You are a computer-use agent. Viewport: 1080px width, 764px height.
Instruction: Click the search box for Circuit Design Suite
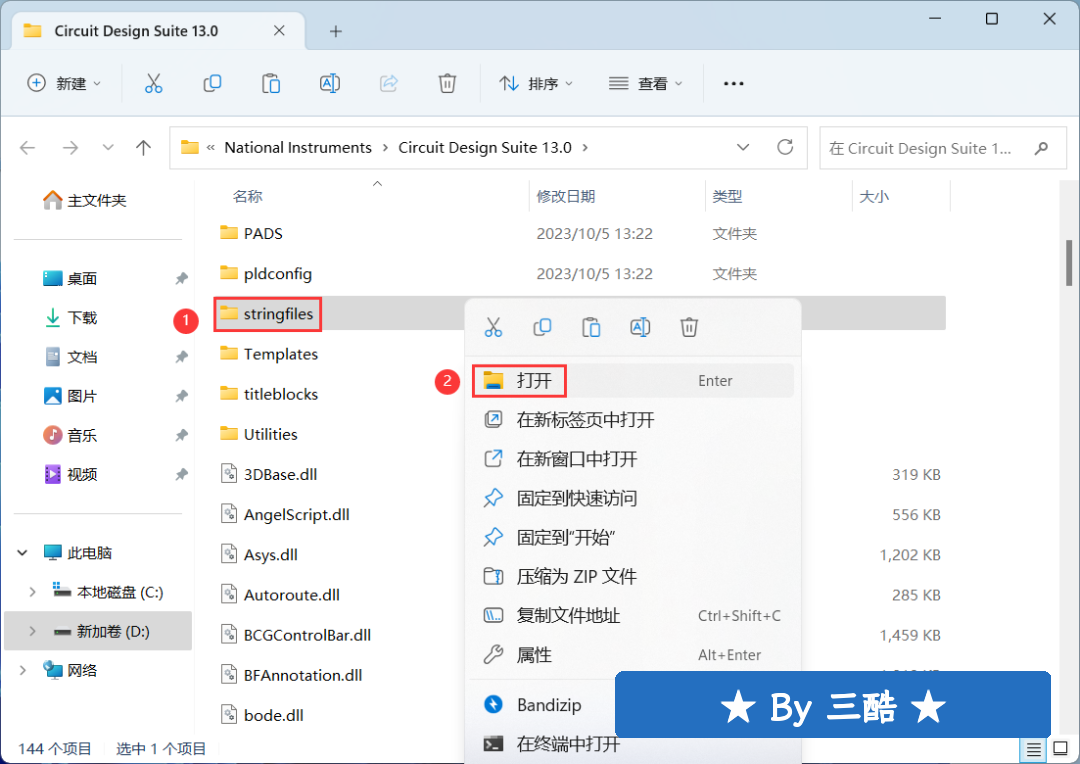[942, 148]
